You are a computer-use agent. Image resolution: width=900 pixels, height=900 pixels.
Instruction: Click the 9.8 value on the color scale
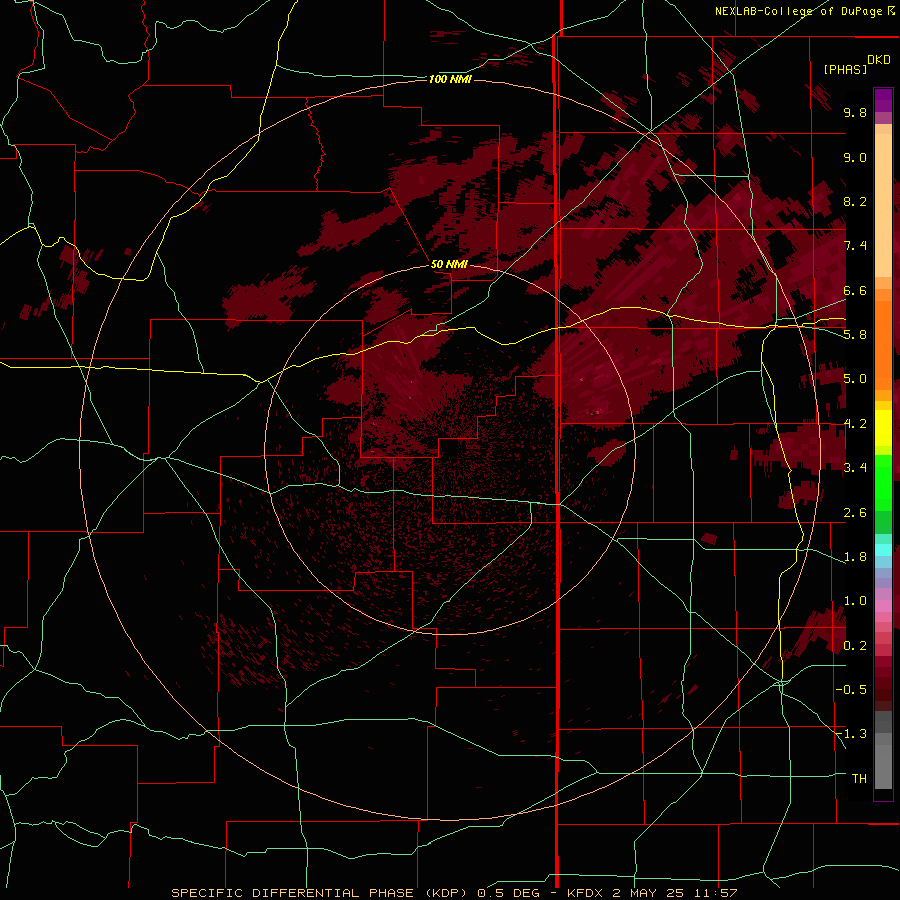tap(855, 112)
